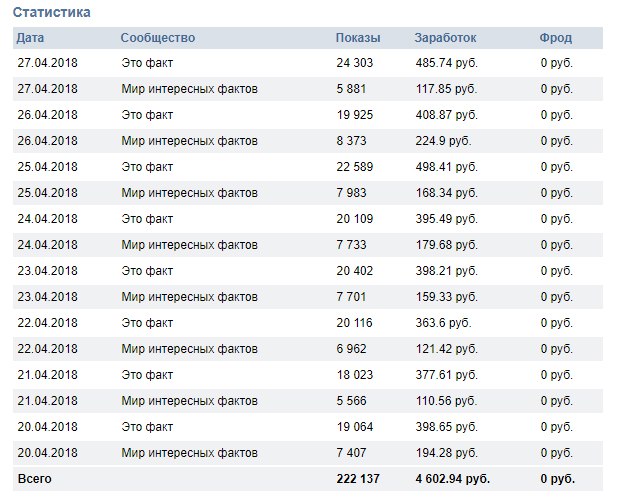Click the Фрод column header
The image size is (619, 504).
point(555,38)
